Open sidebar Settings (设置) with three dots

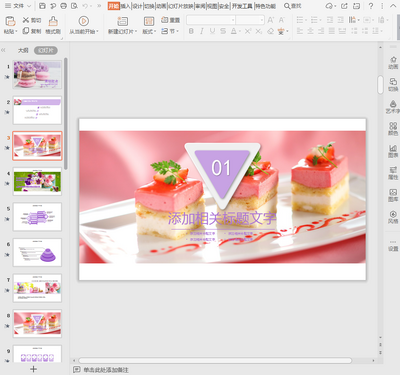tap(393, 246)
